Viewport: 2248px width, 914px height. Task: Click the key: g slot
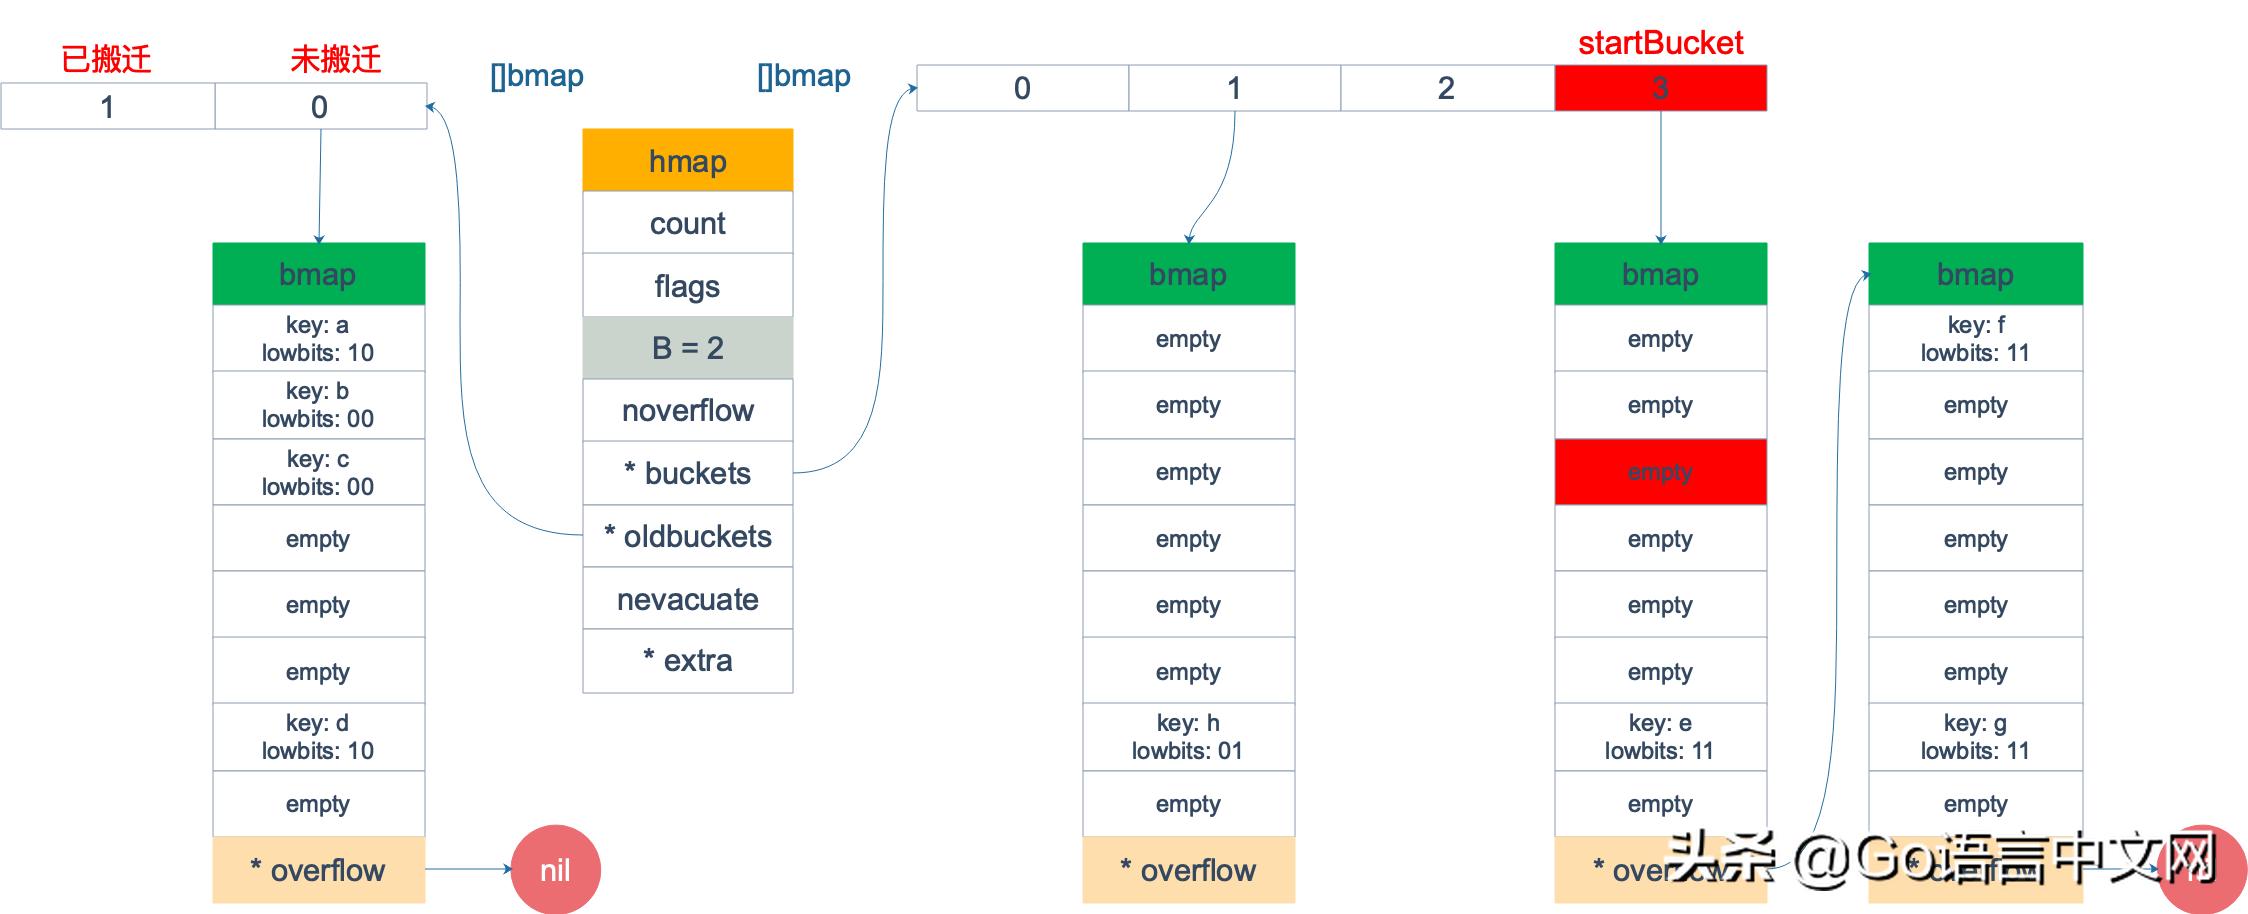tap(1975, 737)
